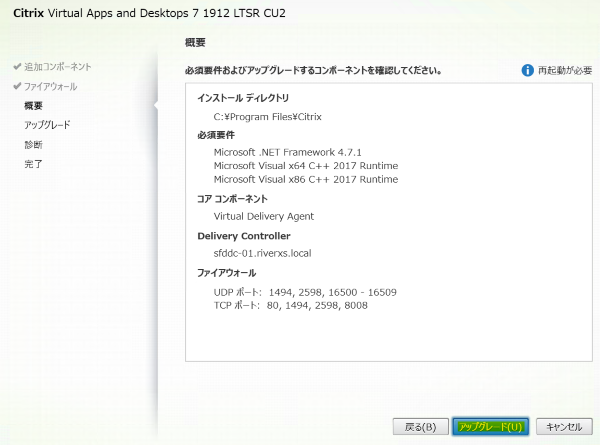Click the Virtual Delivery Agent component entry
The width and height of the screenshot is (600, 445).
pyautogui.click(x=264, y=215)
